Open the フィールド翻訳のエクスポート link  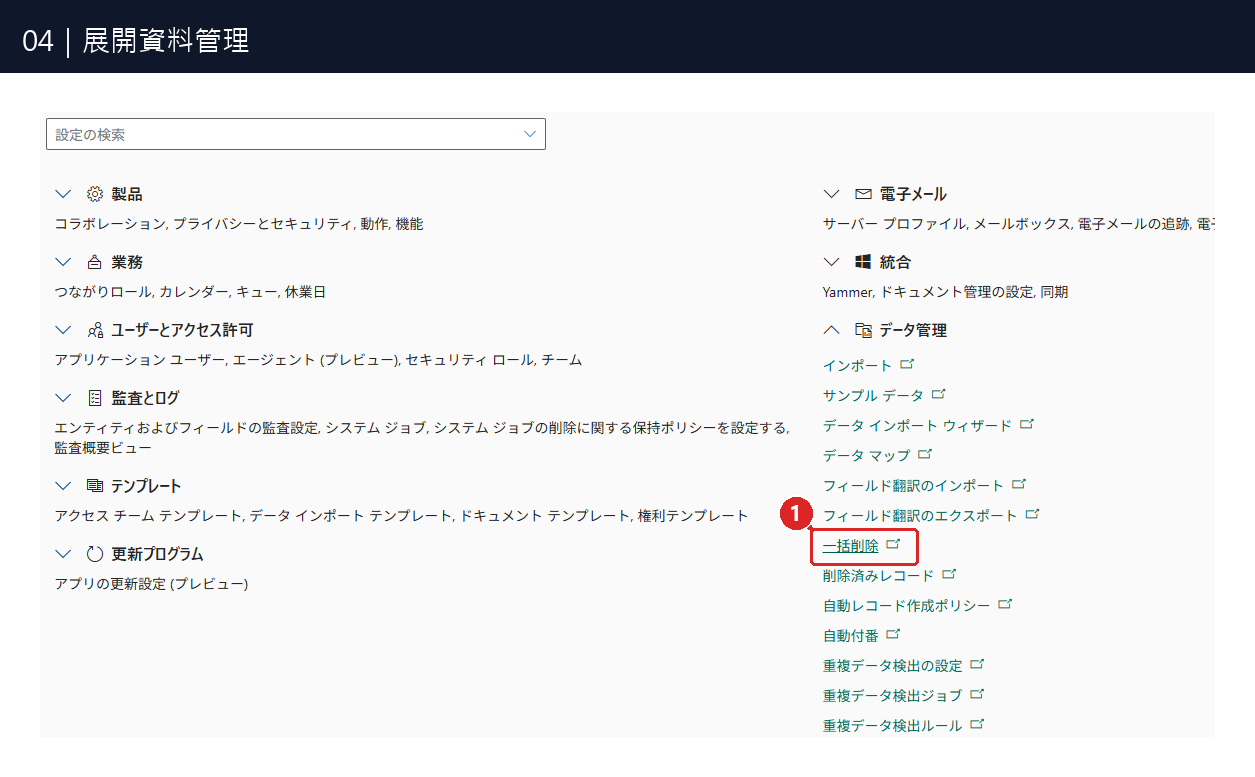point(920,516)
